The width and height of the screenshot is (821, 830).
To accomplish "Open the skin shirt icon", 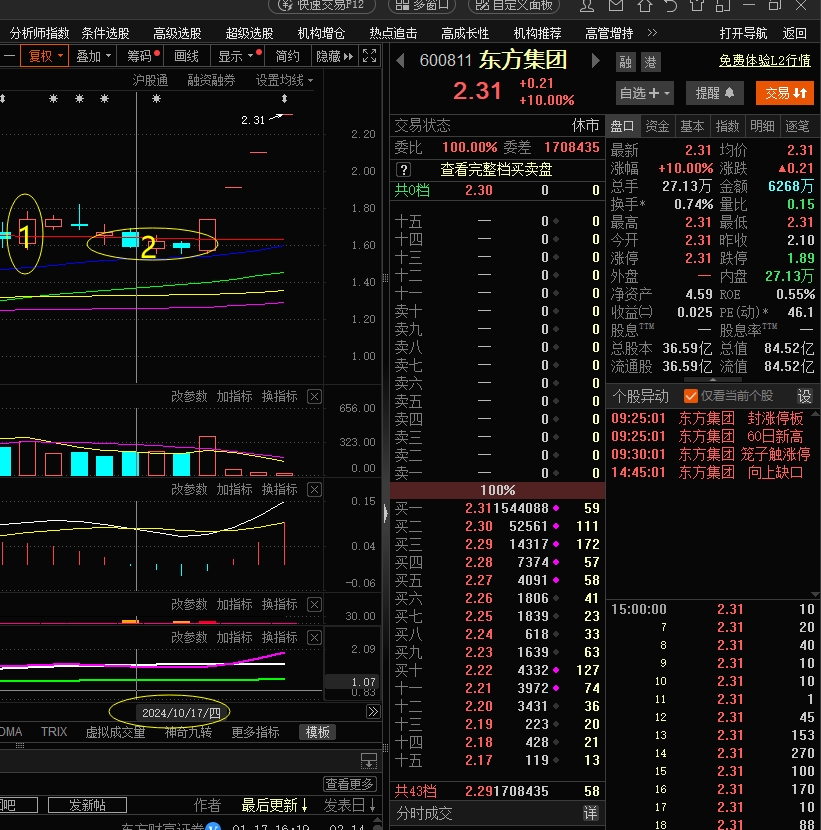I will tap(697, 5).
